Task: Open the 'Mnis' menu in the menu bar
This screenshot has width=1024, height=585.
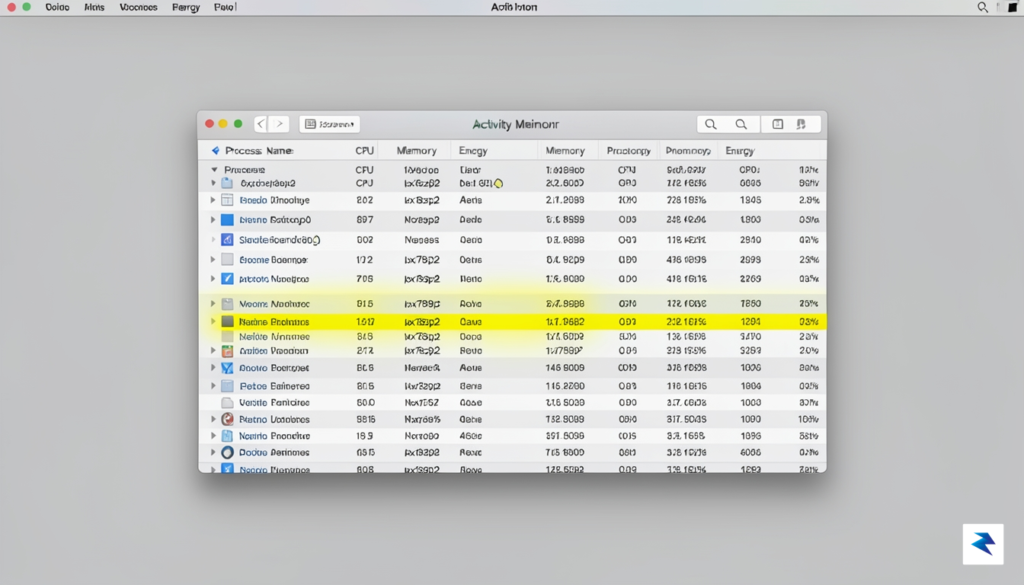Action: 94,7
